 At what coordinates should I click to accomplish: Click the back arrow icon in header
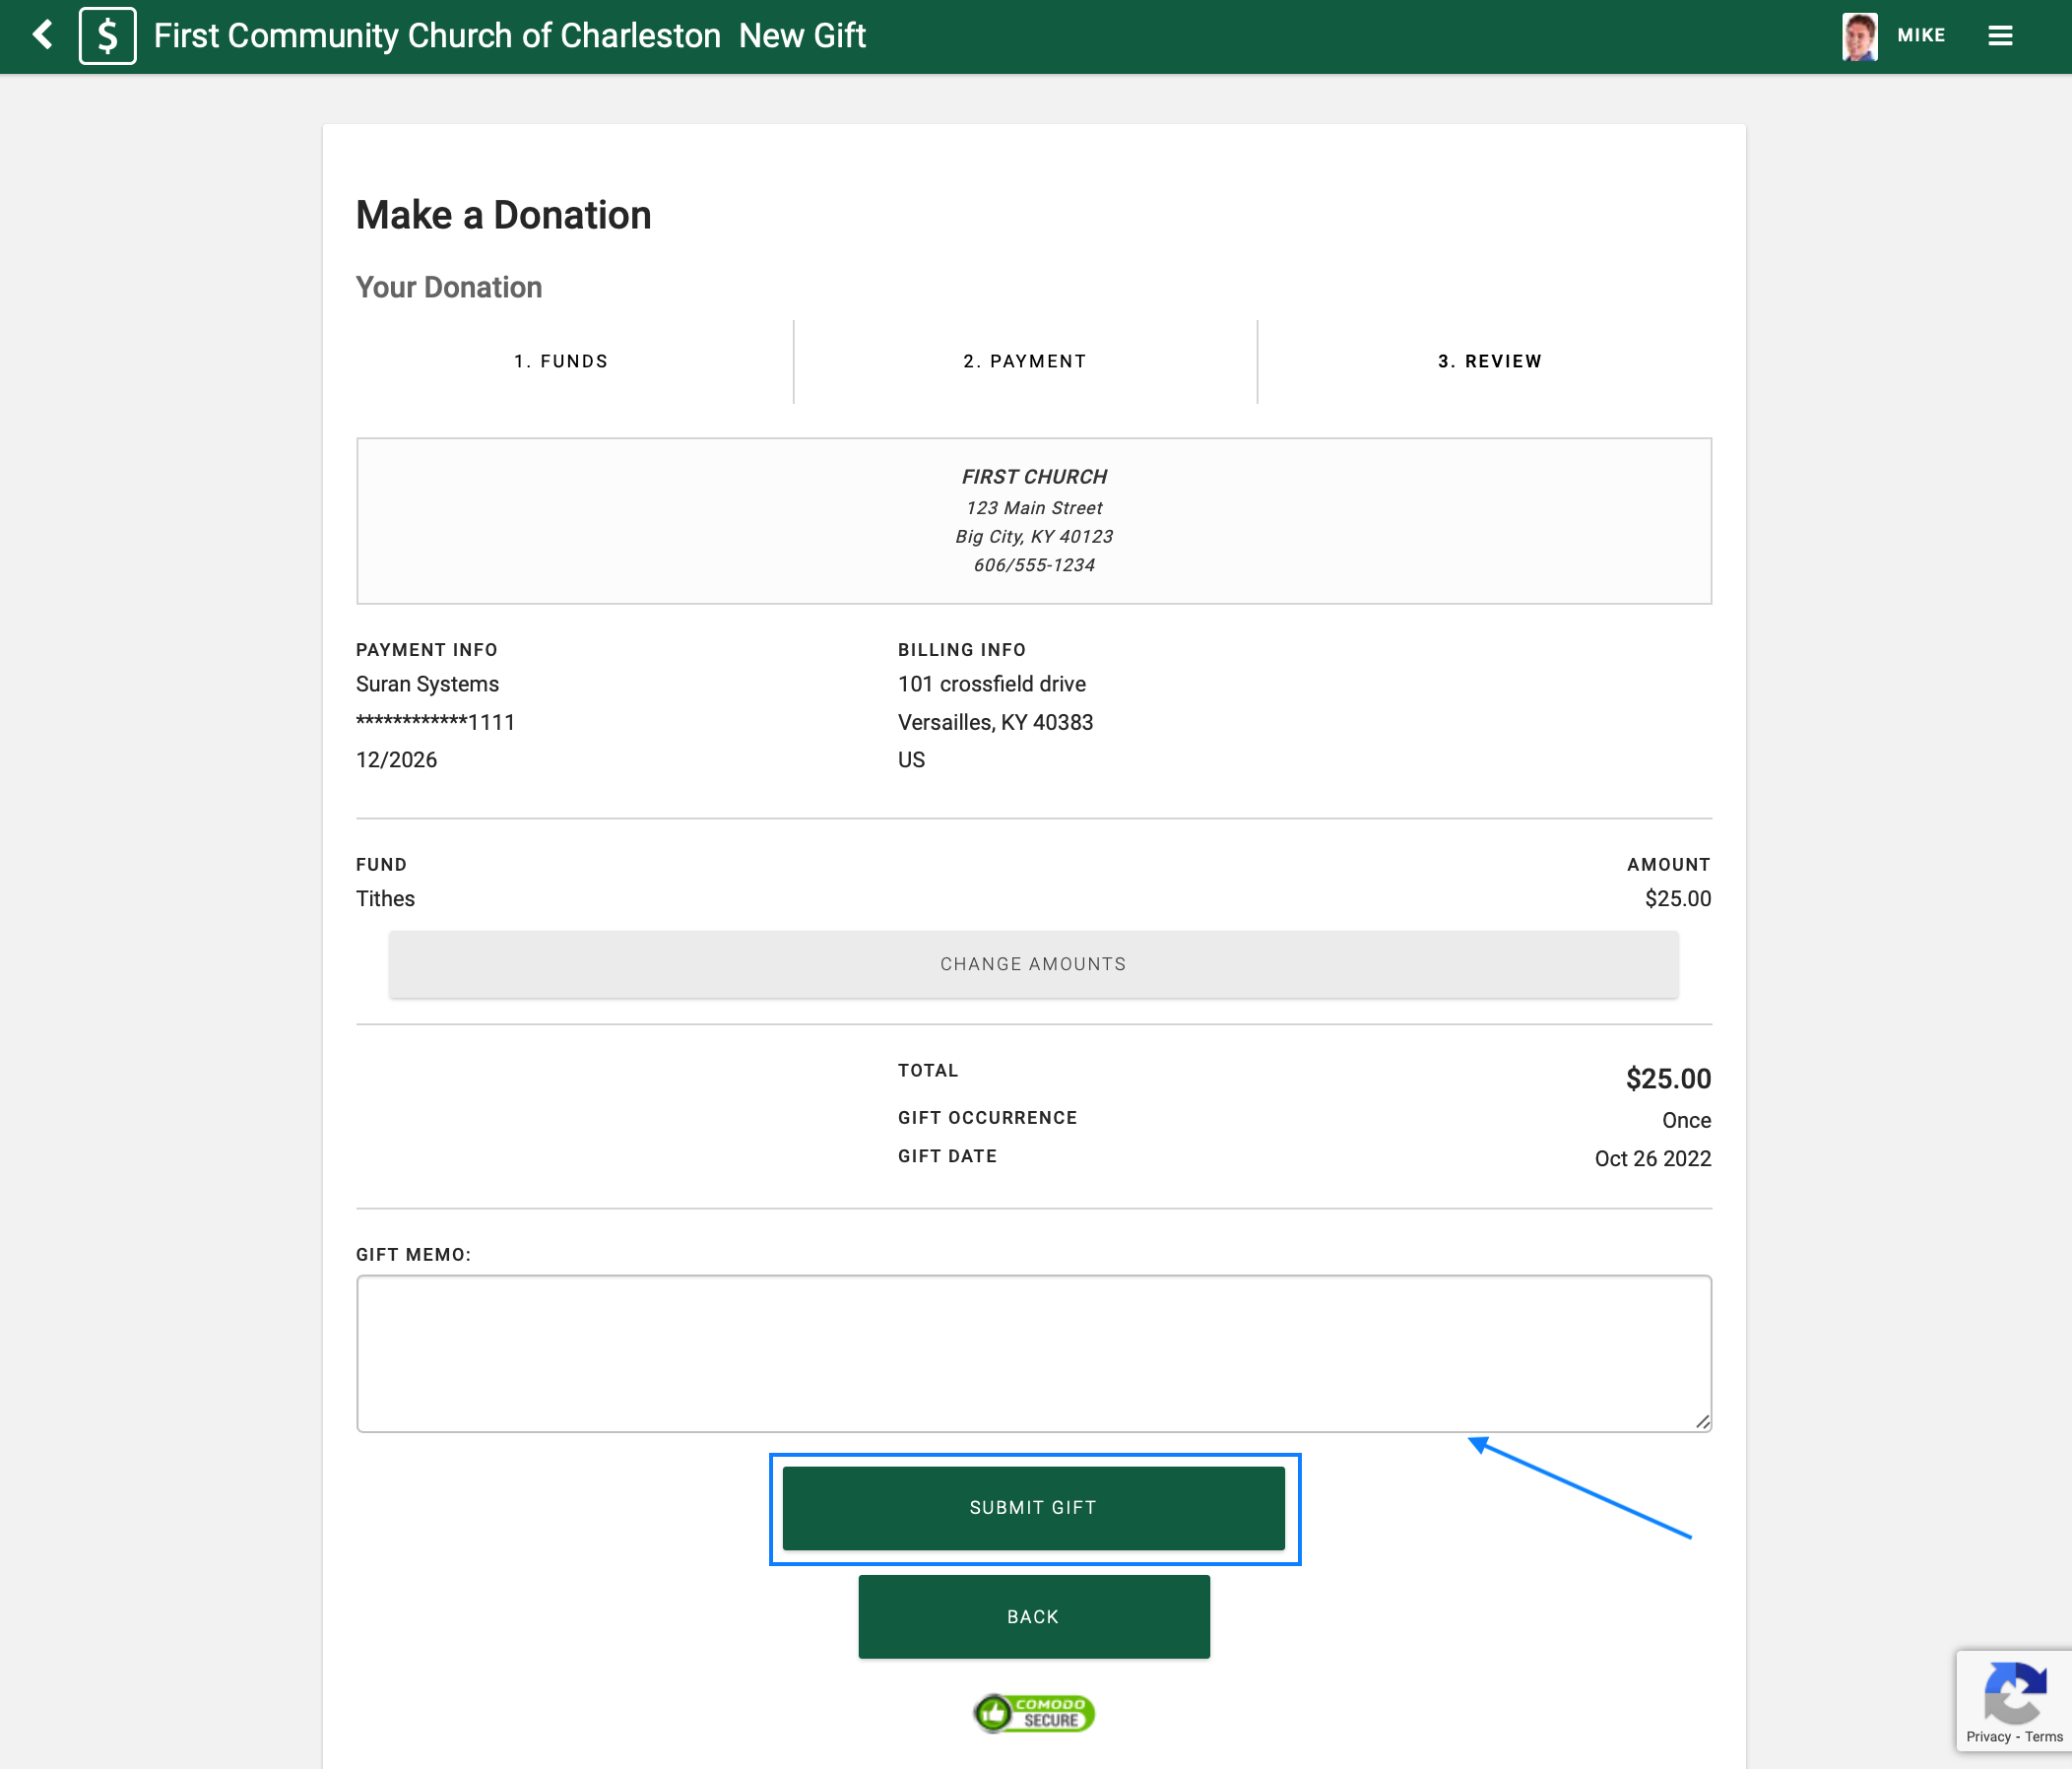[42, 35]
